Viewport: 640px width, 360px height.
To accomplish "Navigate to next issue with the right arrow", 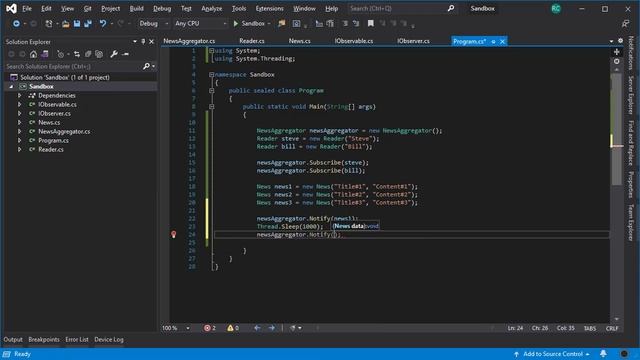I will 271,328.
